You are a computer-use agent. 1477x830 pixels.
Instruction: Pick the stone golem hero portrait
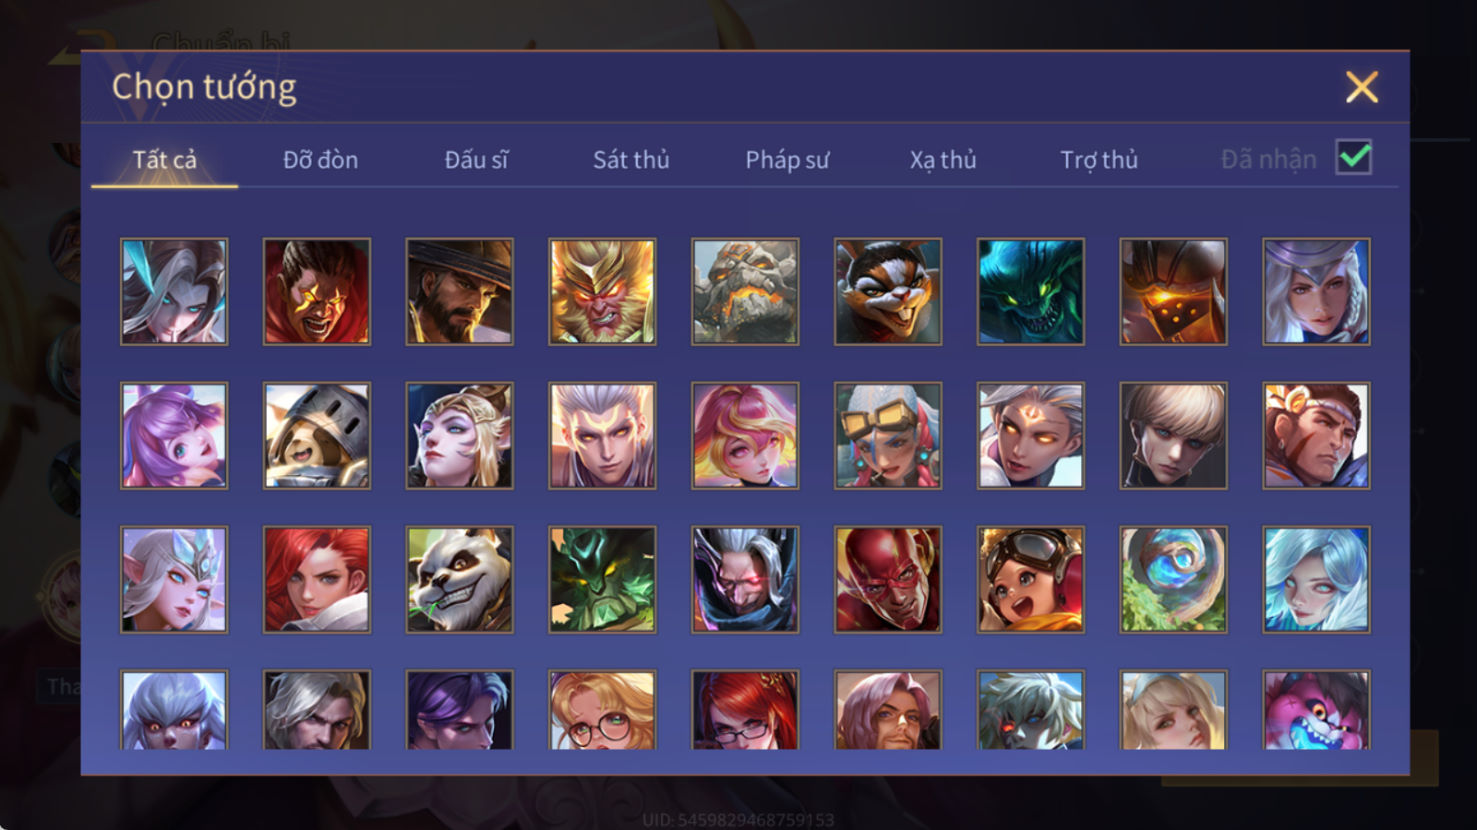click(745, 292)
